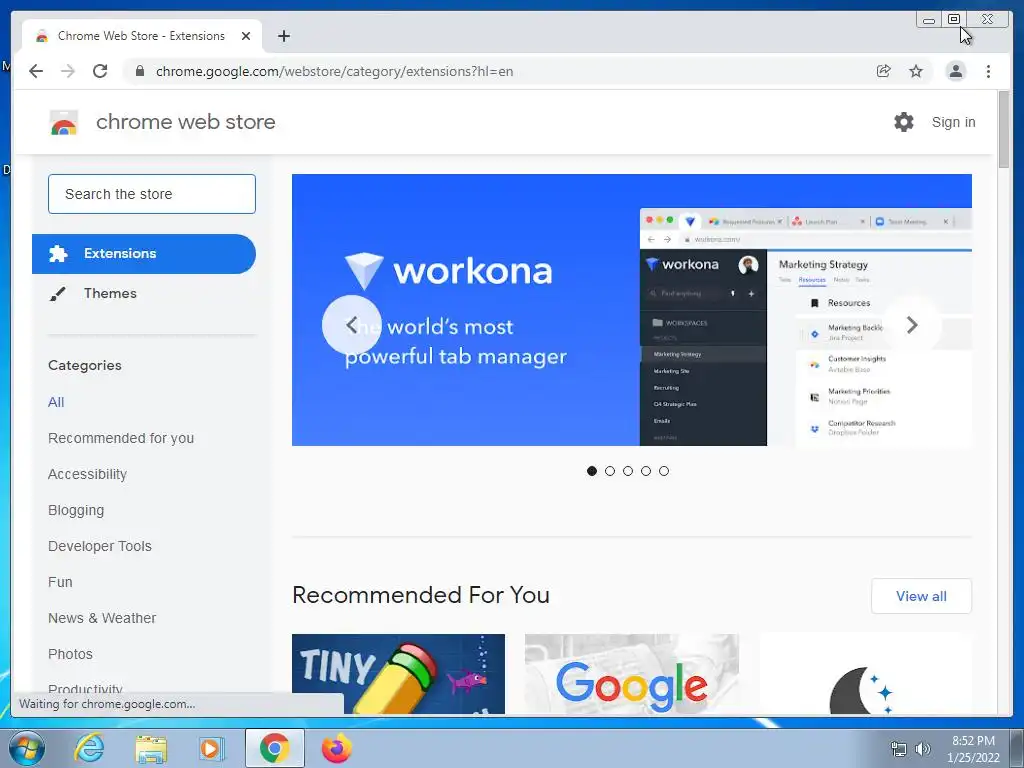Show the previous carousel slide

pos(351,325)
